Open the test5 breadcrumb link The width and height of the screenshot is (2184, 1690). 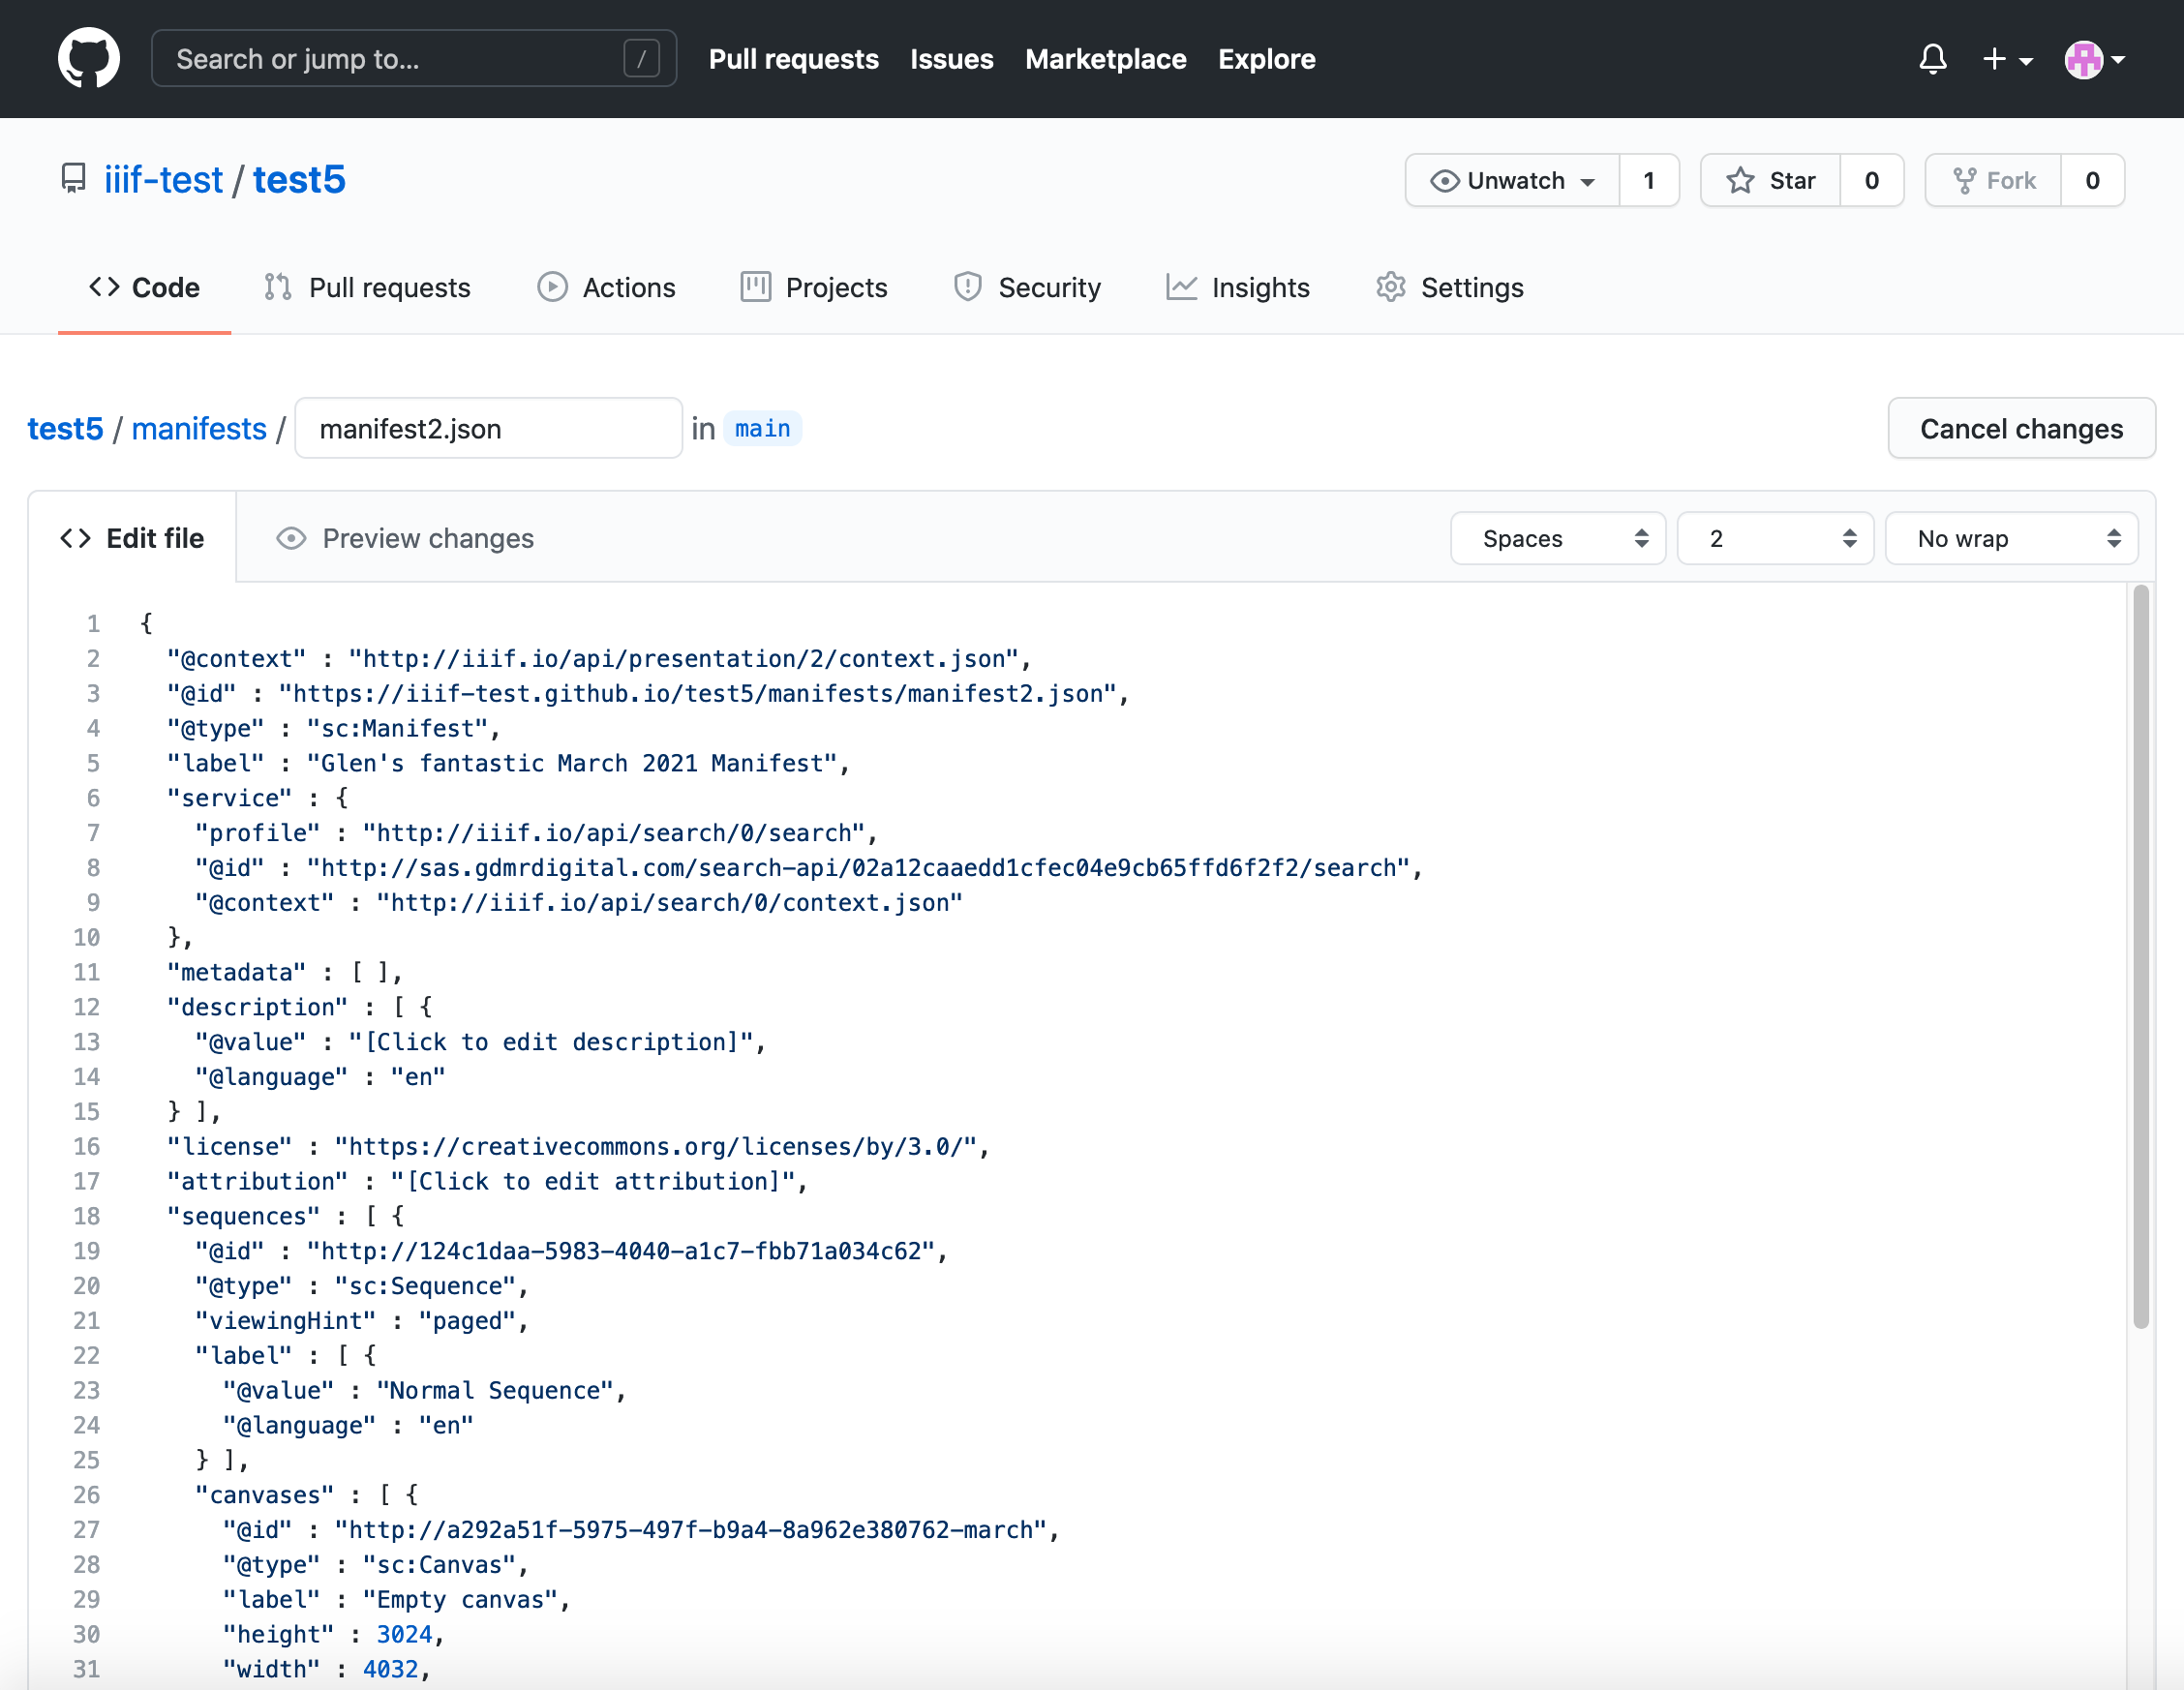65,428
